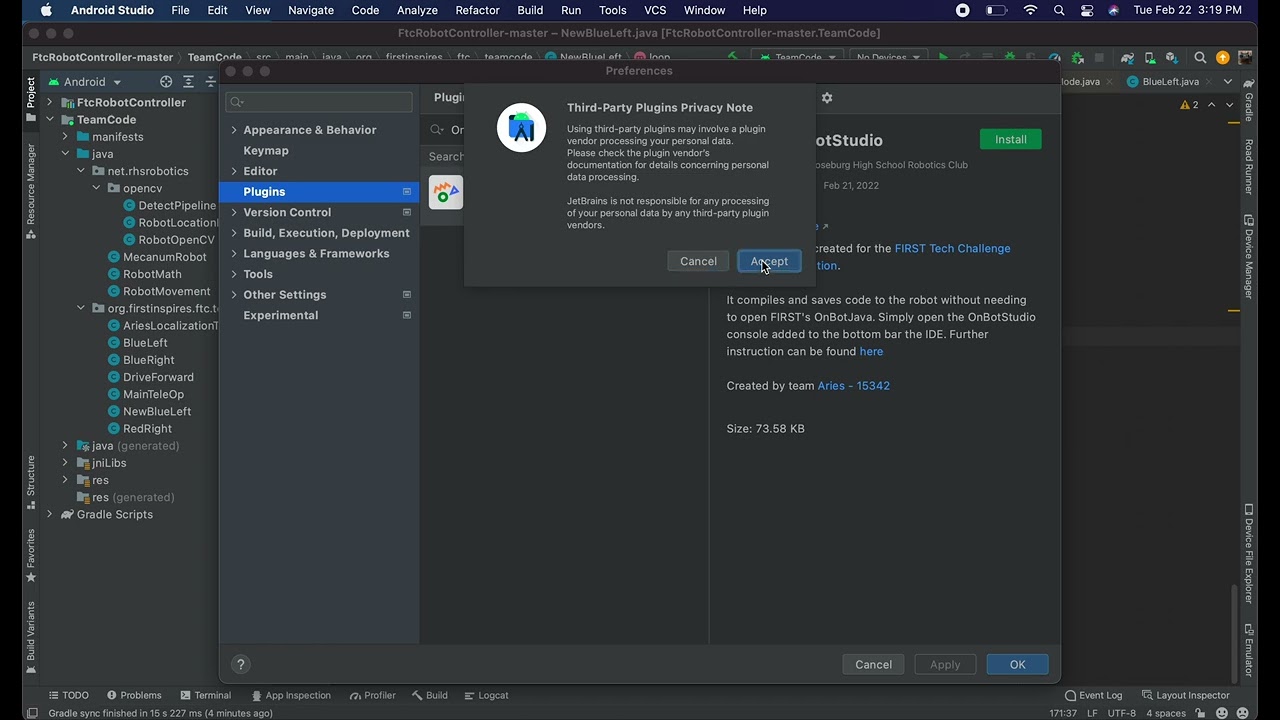Expand Build, Execution, Deployment settings
Image resolution: width=1280 pixels, height=720 pixels.
point(234,233)
